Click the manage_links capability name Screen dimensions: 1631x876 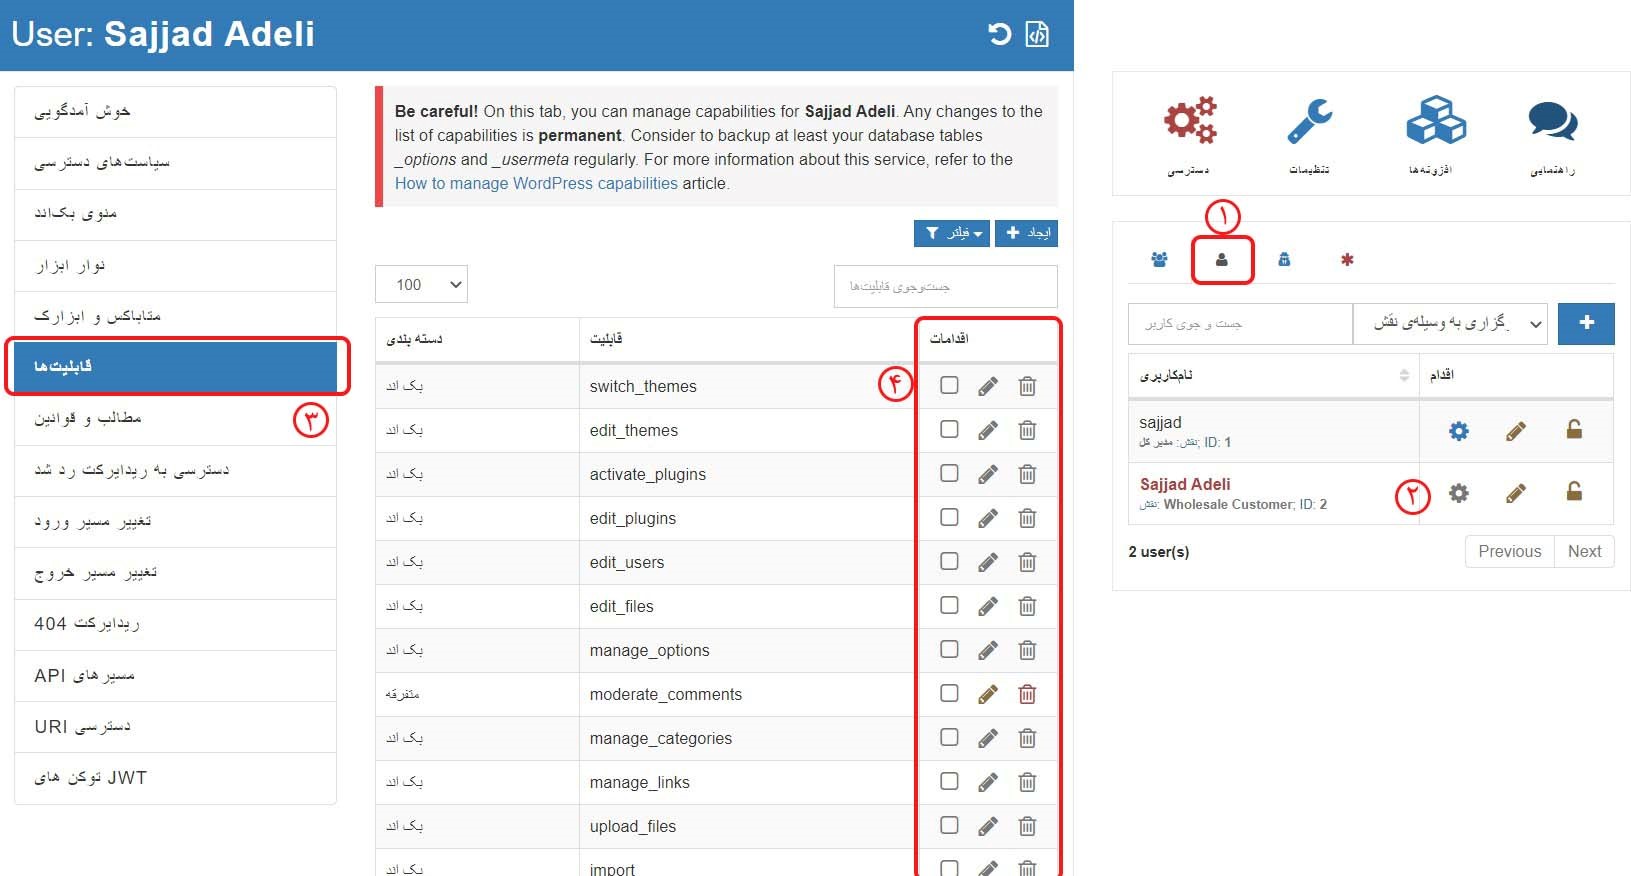point(639,783)
